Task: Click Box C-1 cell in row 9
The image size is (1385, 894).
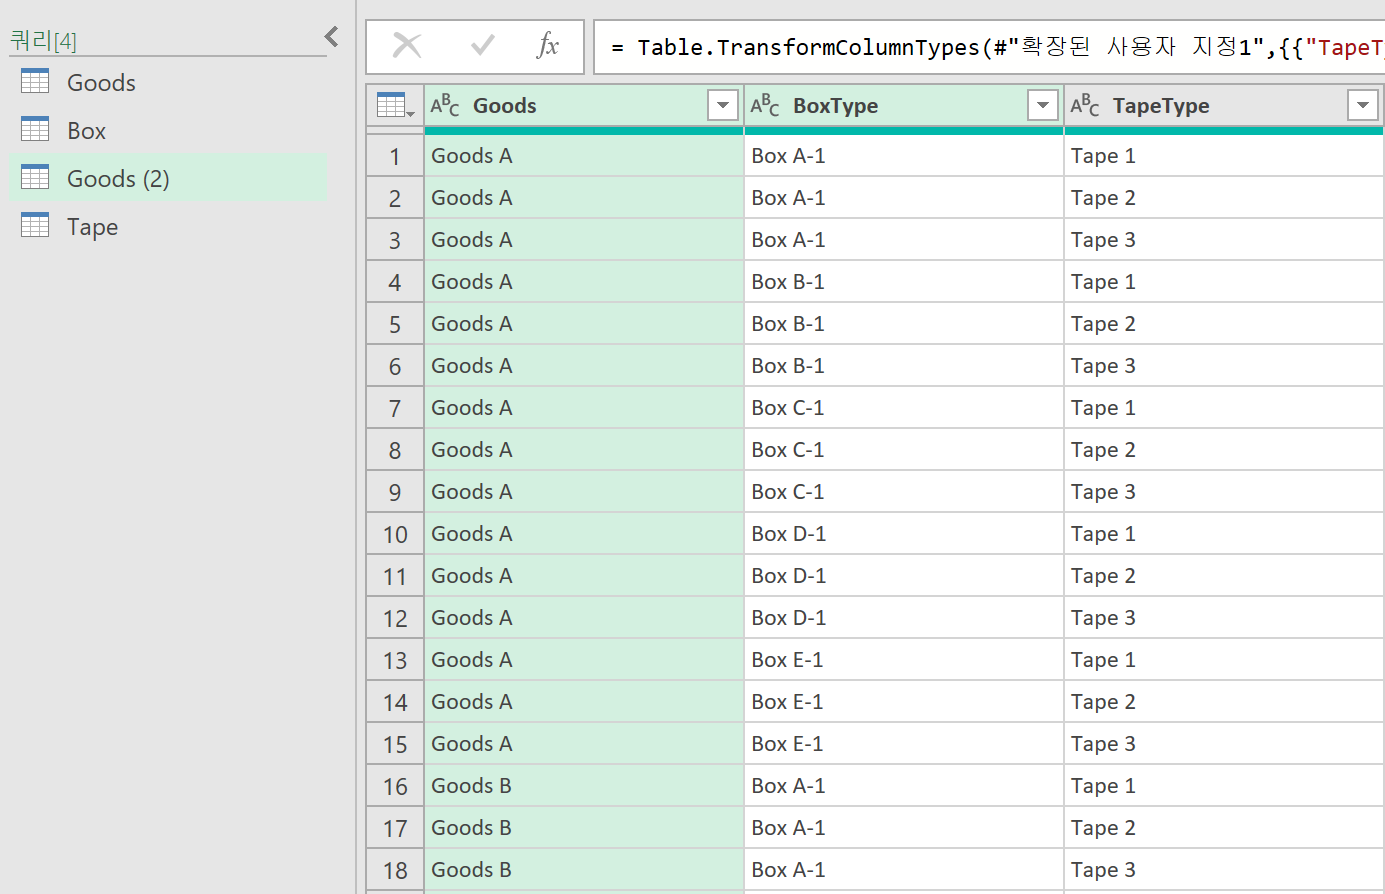Action: tap(904, 492)
